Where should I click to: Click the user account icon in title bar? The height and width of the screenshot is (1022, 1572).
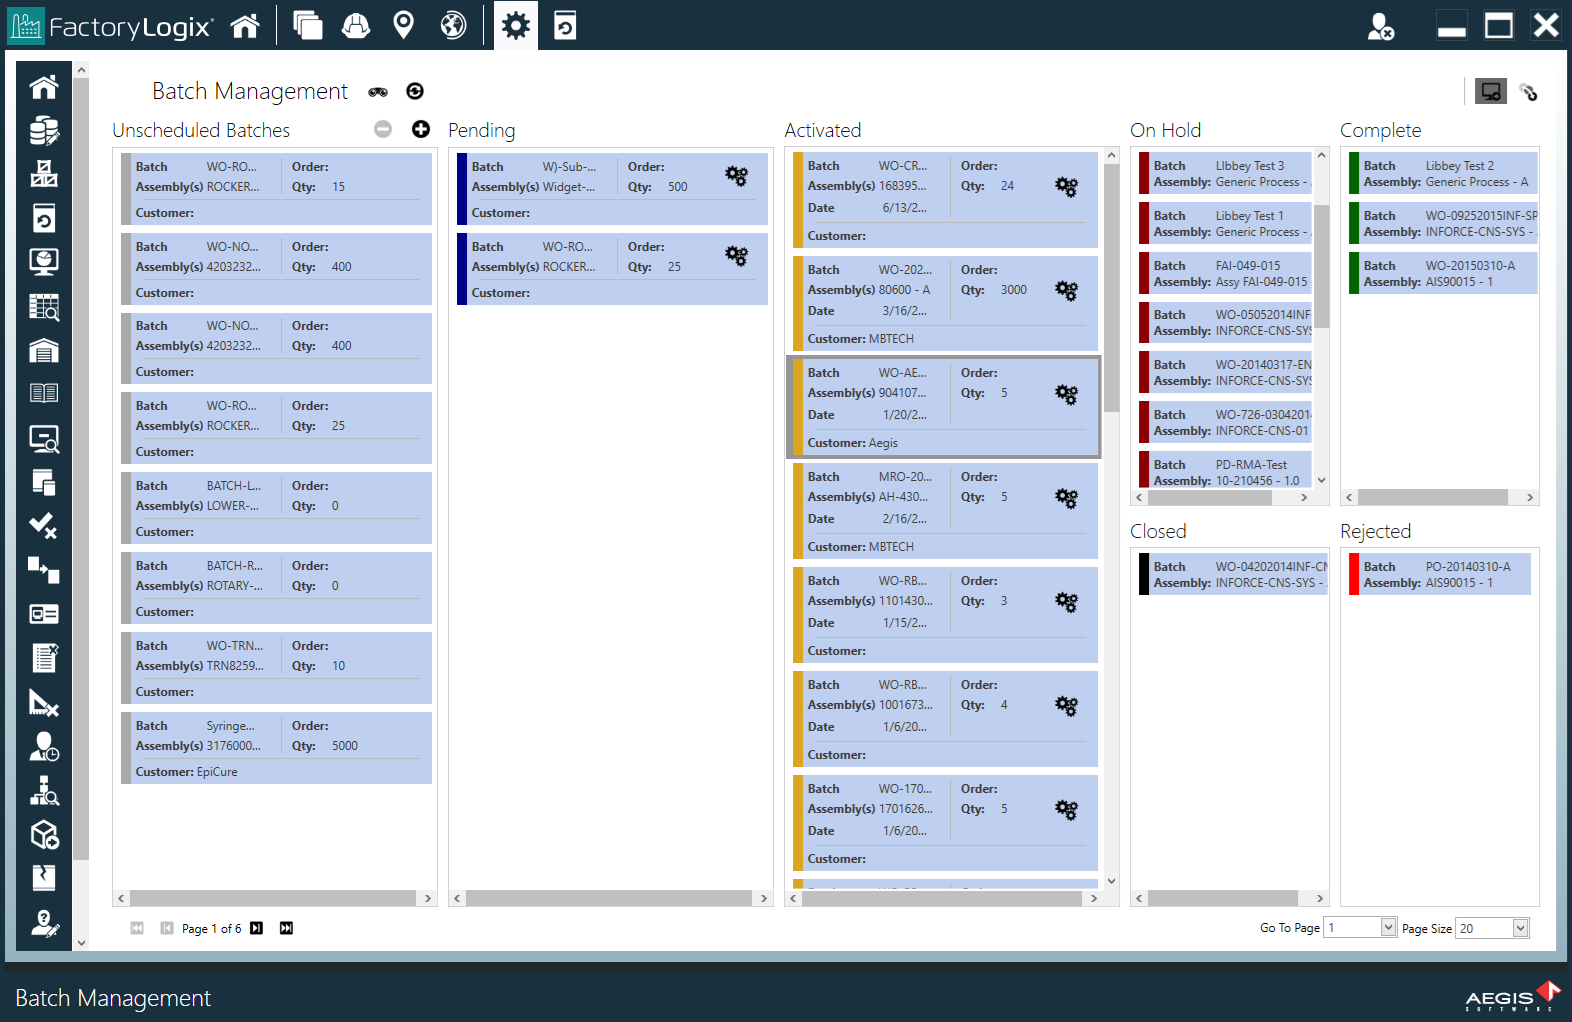pyautogui.click(x=1381, y=26)
